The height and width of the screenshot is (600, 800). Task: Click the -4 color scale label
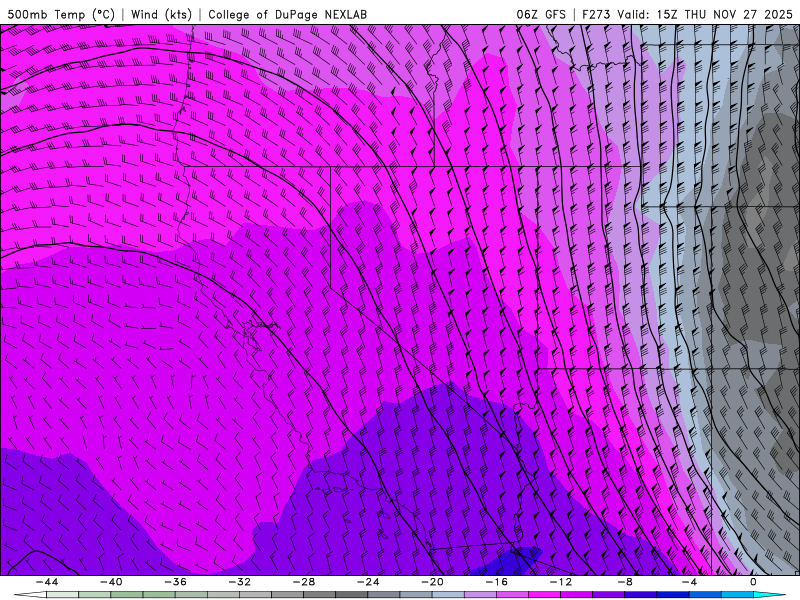(689, 582)
